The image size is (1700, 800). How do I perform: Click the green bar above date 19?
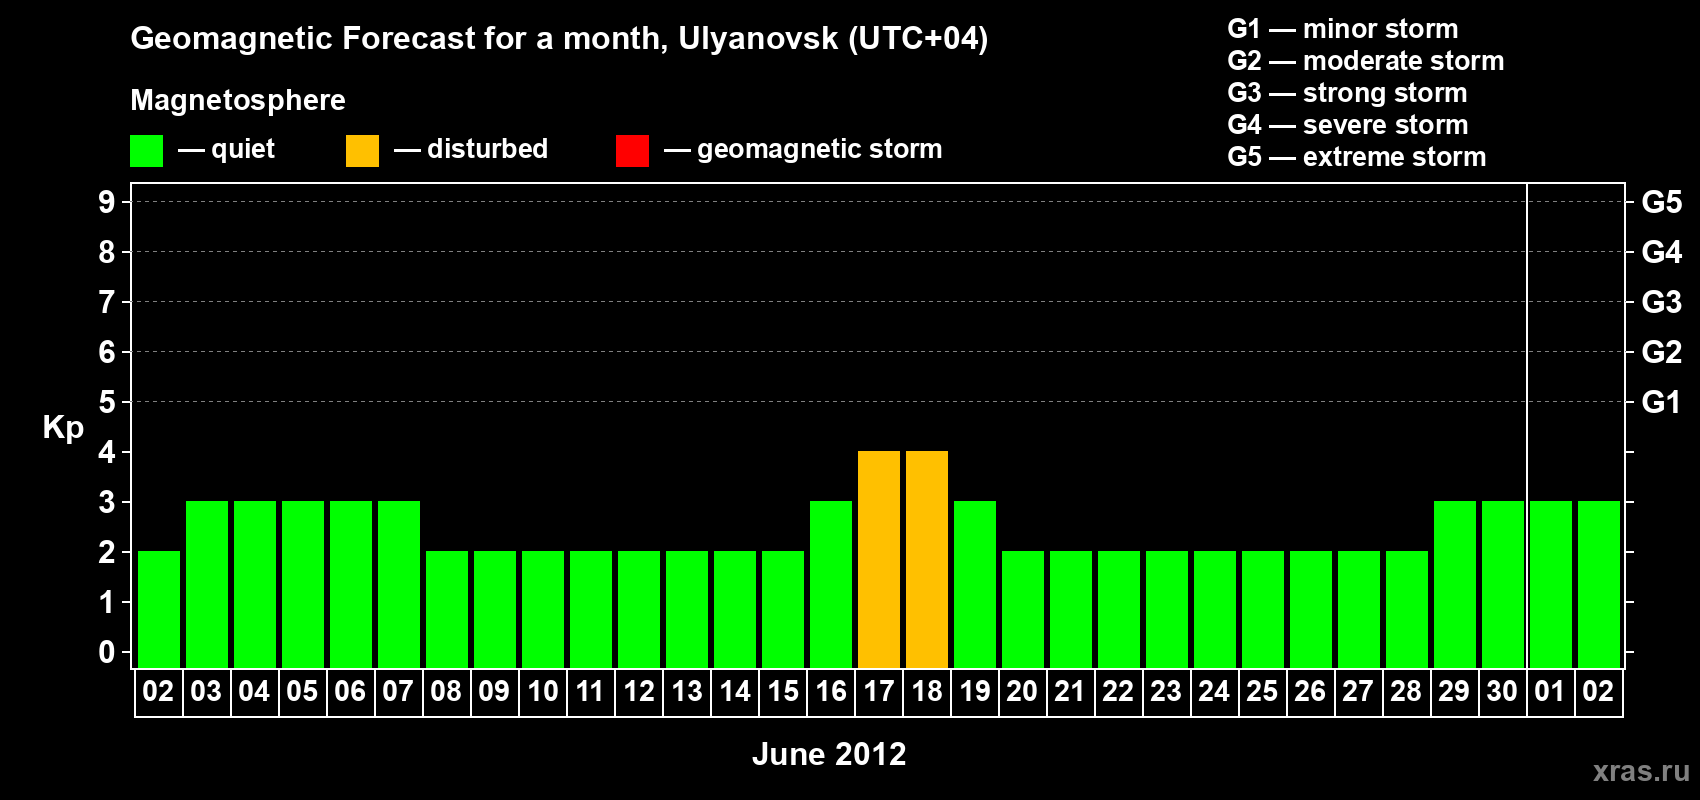[975, 585]
